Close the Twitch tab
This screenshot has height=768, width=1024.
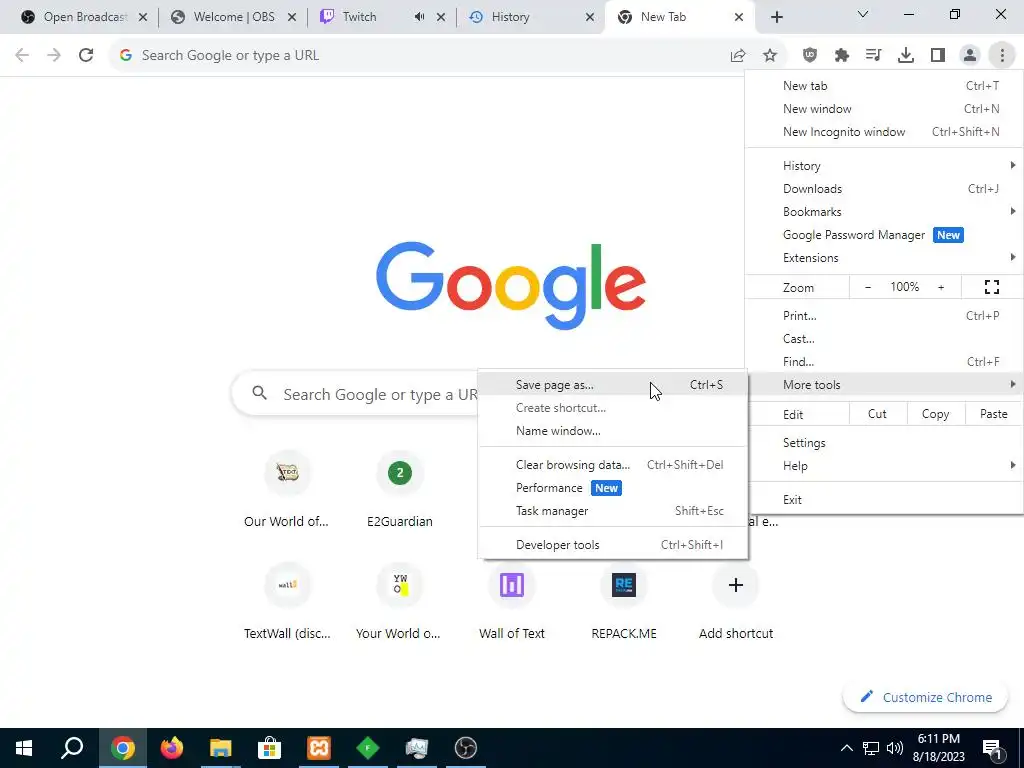pos(441,17)
